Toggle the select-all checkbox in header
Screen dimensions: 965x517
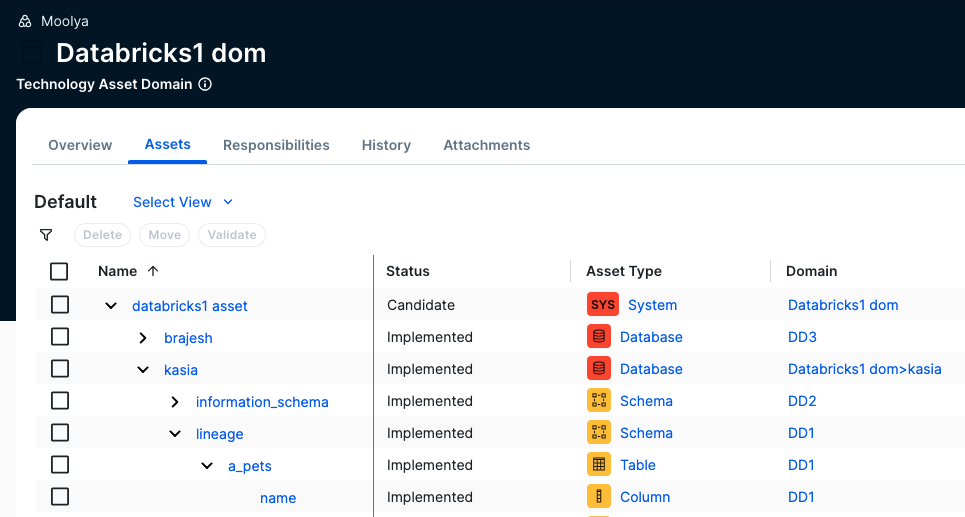(59, 271)
